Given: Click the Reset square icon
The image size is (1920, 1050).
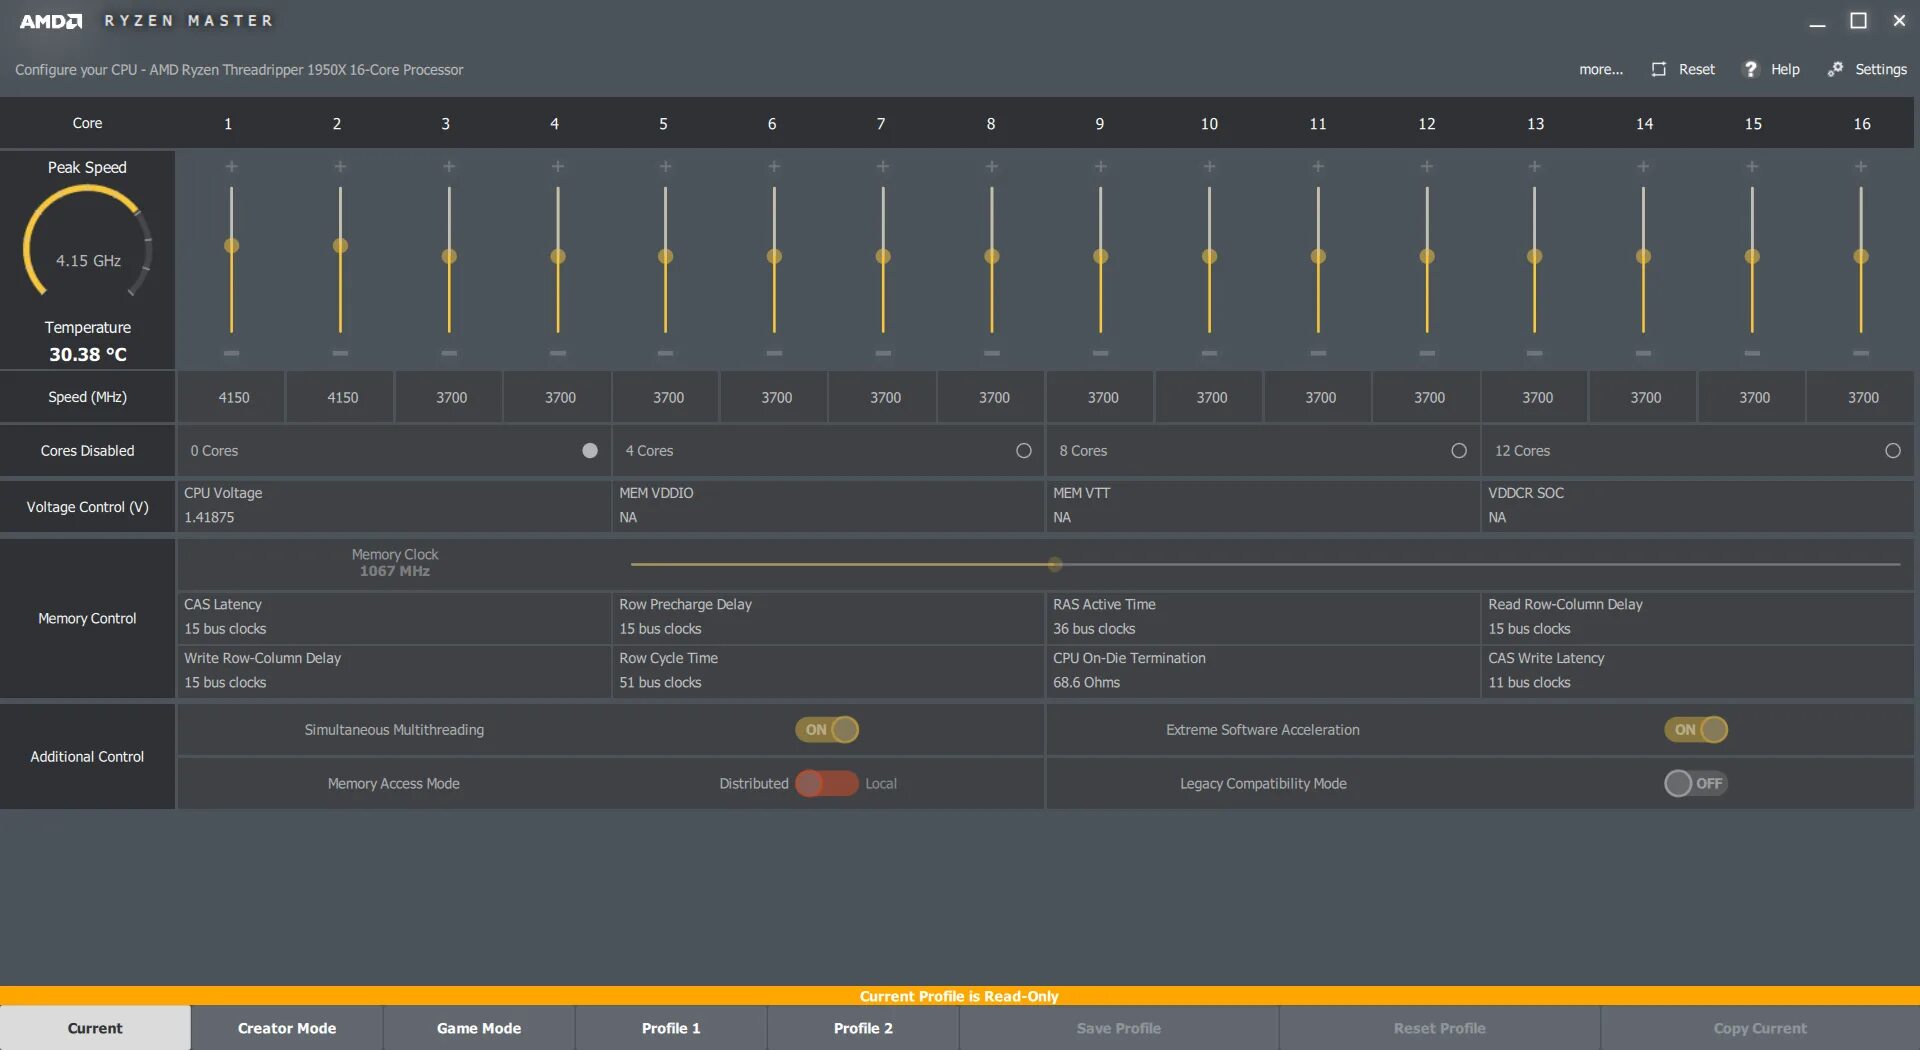Looking at the screenshot, I should click(1659, 69).
